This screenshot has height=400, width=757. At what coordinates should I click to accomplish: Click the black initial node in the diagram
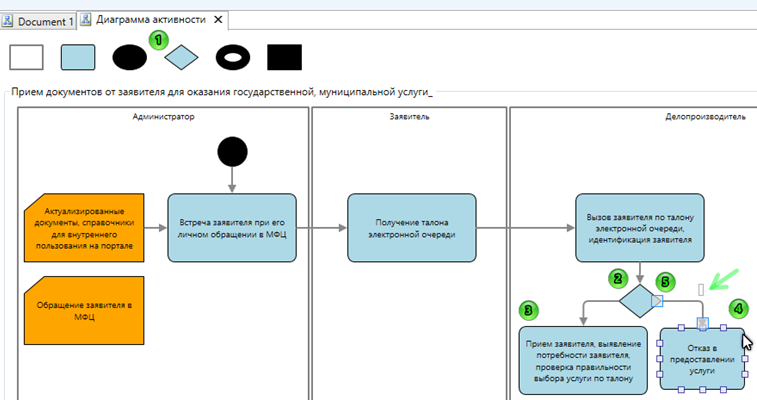coord(233,152)
